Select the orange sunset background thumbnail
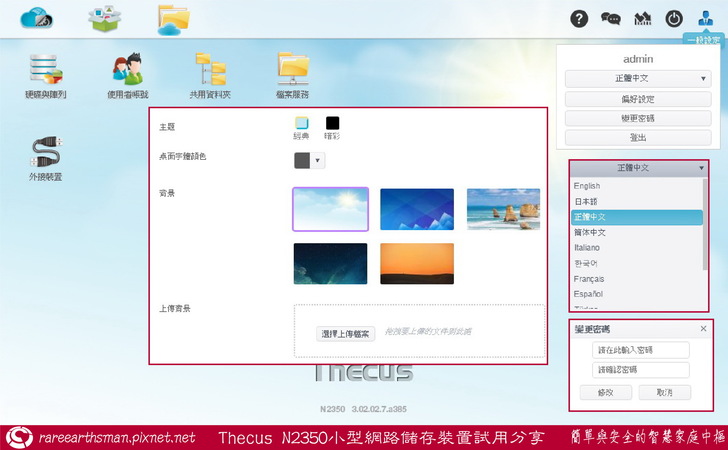728x450 pixels. point(416,263)
